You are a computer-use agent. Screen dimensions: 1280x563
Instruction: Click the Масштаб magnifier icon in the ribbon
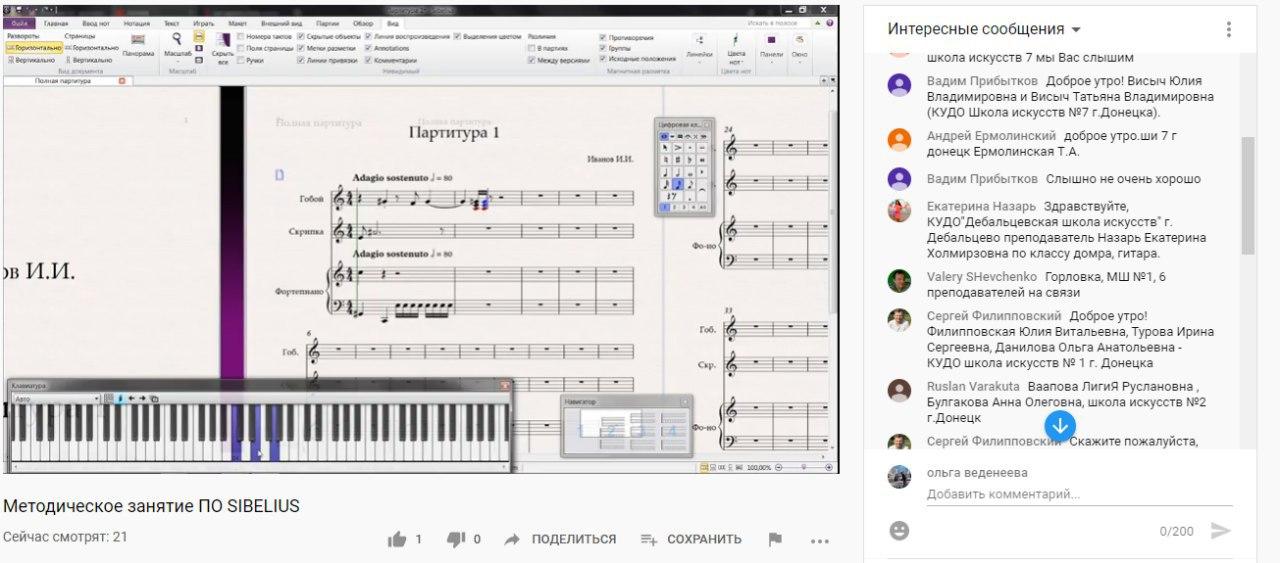pyautogui.click(x=177, y=38)
